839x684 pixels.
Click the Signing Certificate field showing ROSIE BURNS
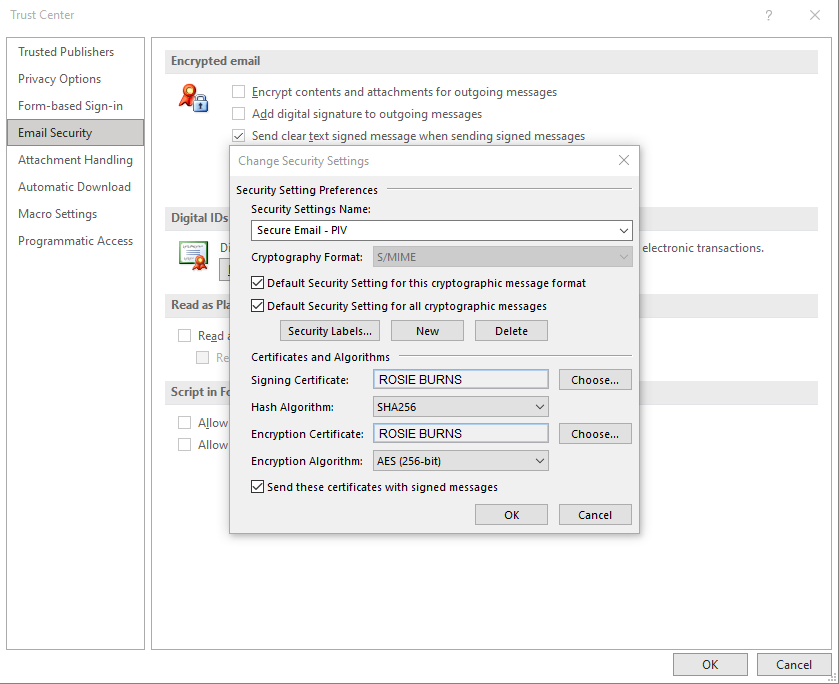click(460, 379)
